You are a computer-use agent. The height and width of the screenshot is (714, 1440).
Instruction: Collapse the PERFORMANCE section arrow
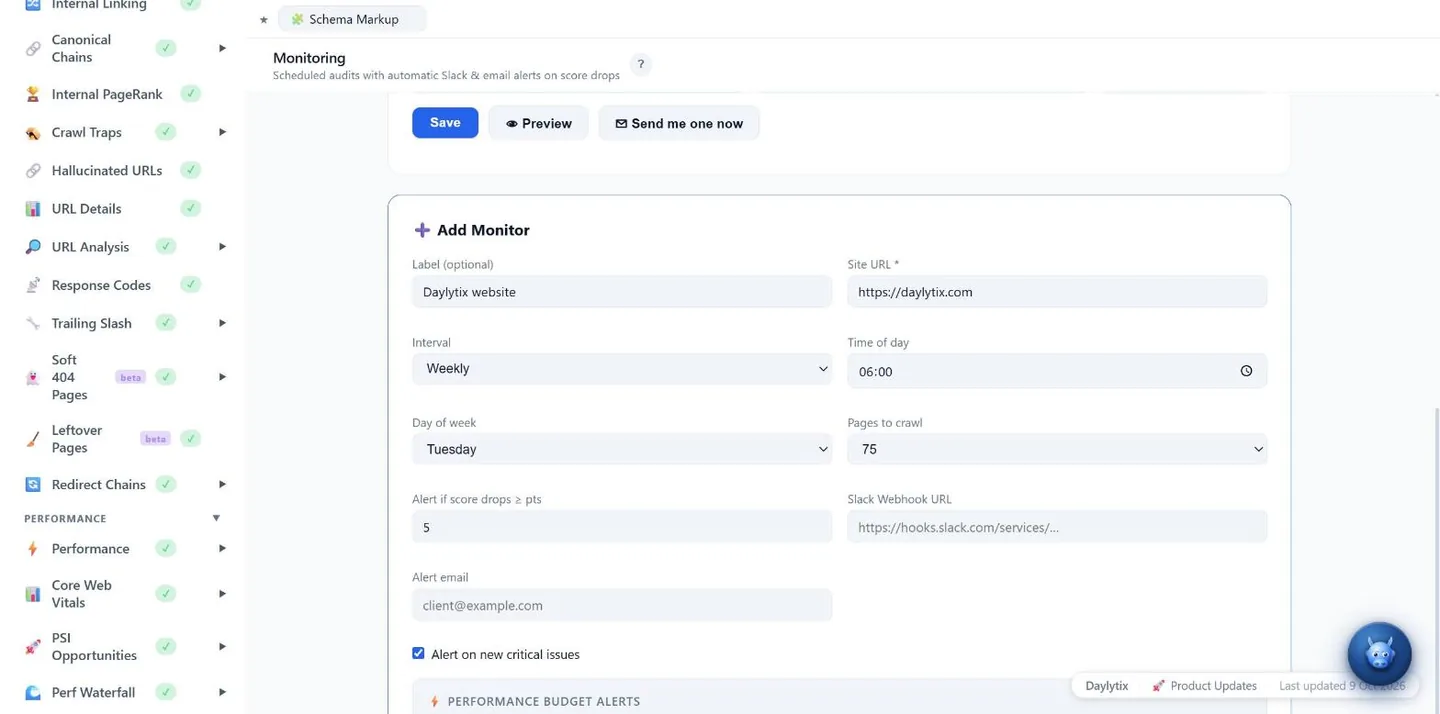tap(216, 518)
